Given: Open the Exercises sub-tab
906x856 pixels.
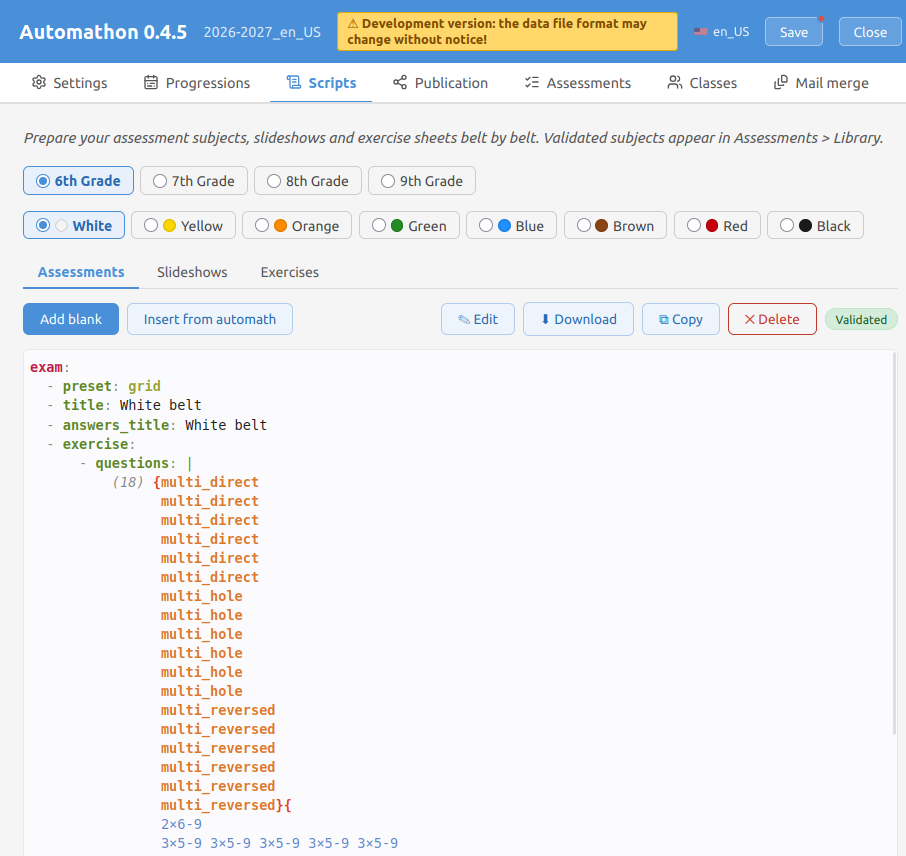Looking at the screenshot, I should tap(289, 272).
